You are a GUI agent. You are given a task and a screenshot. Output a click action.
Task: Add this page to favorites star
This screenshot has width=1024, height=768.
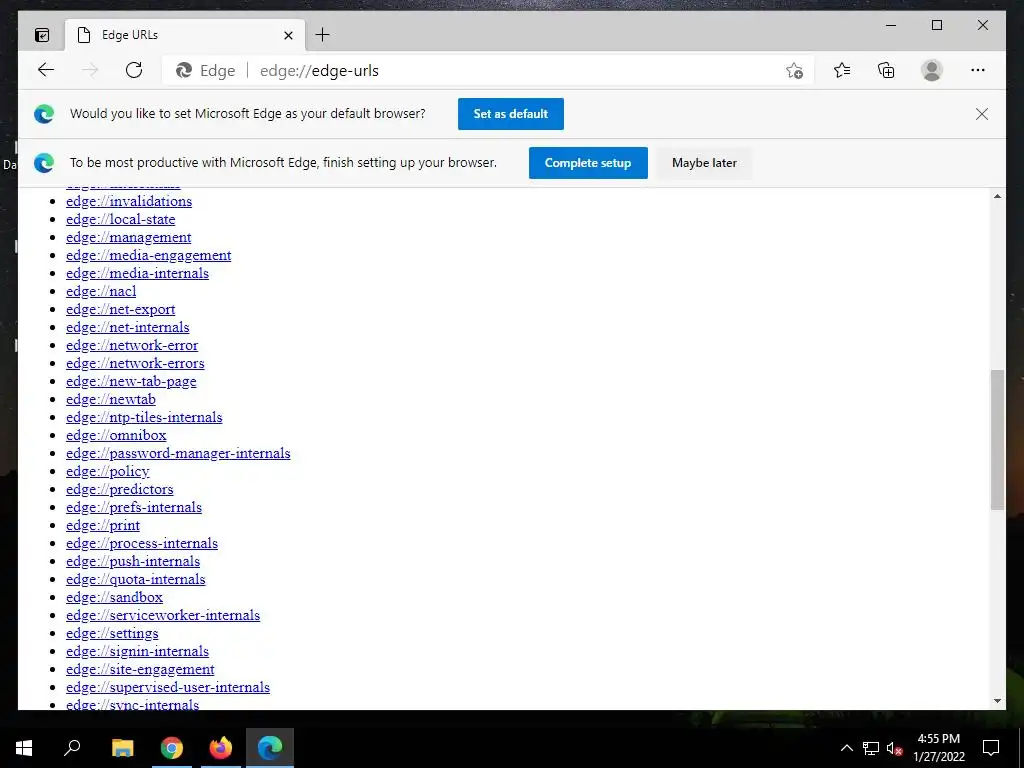[x=794, y=71]
